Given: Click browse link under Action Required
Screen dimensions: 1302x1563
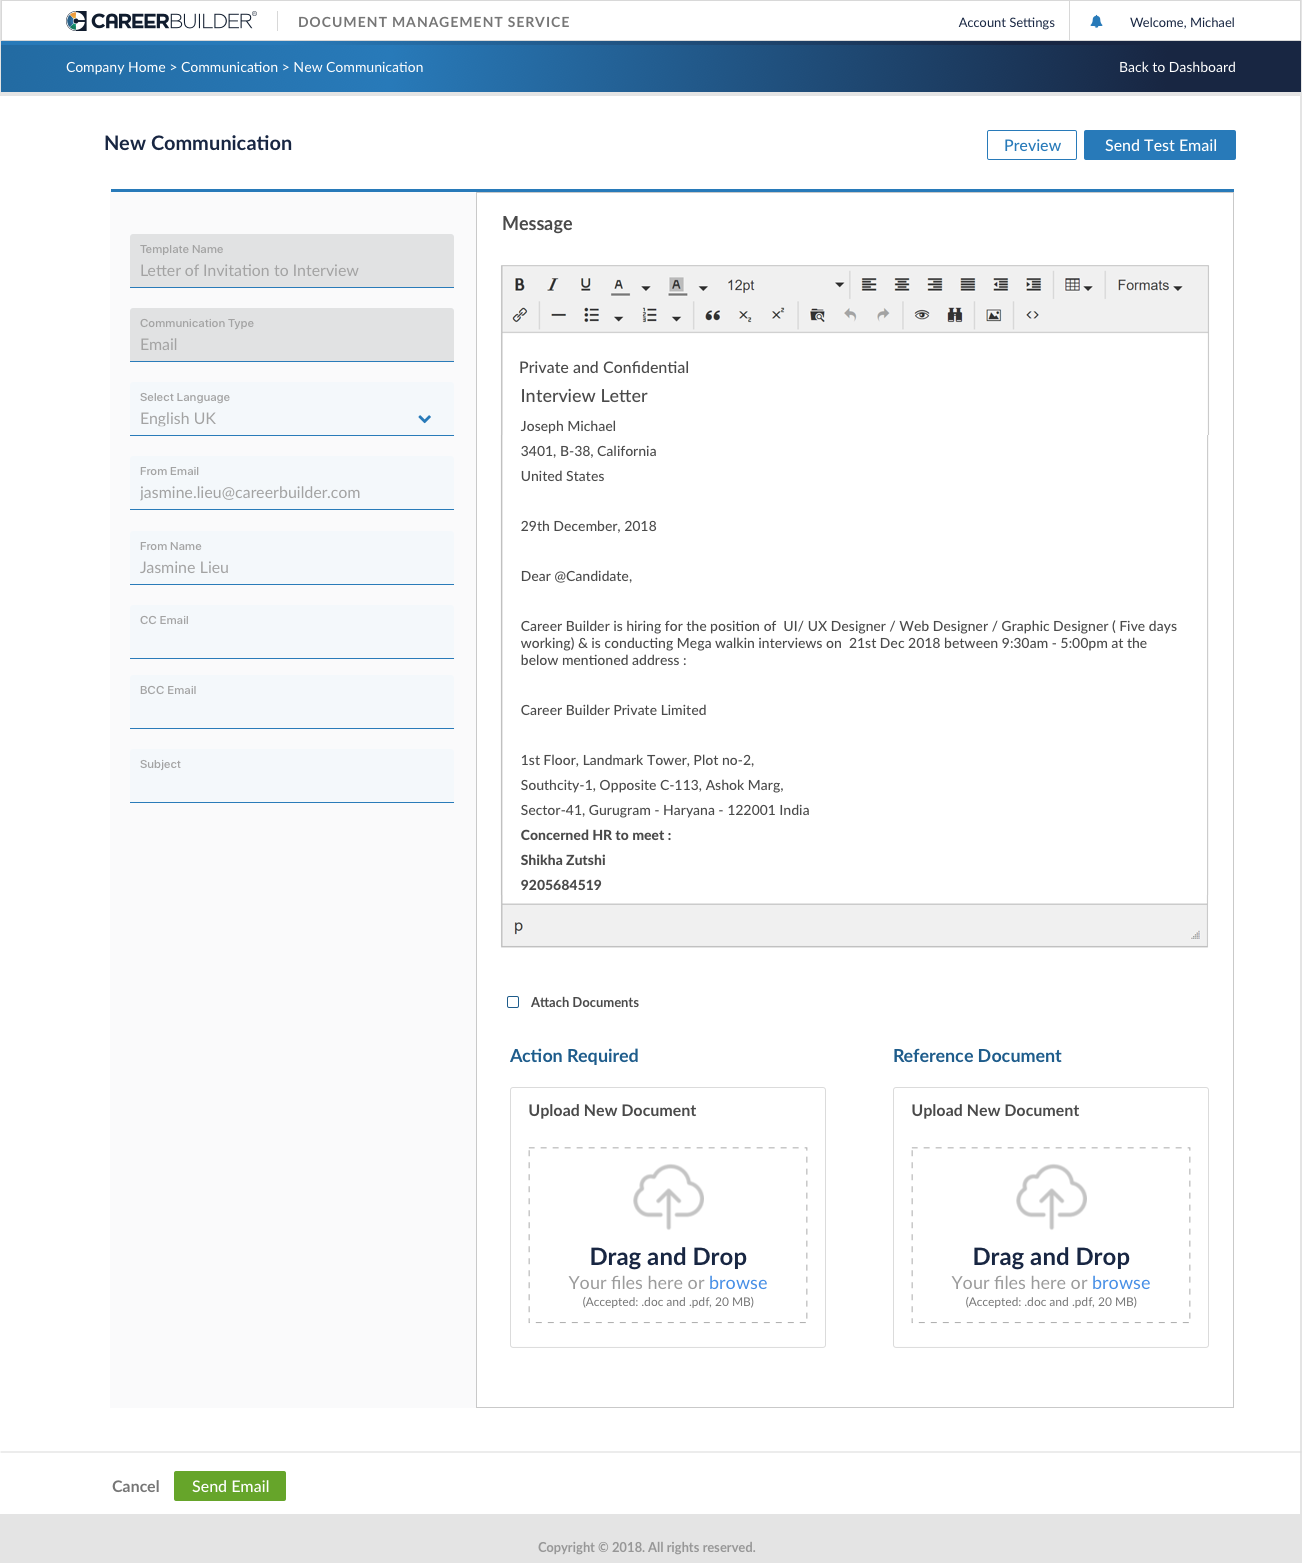Looking at the screenshot, I should pyautogui.click(x=738, y=1283).
